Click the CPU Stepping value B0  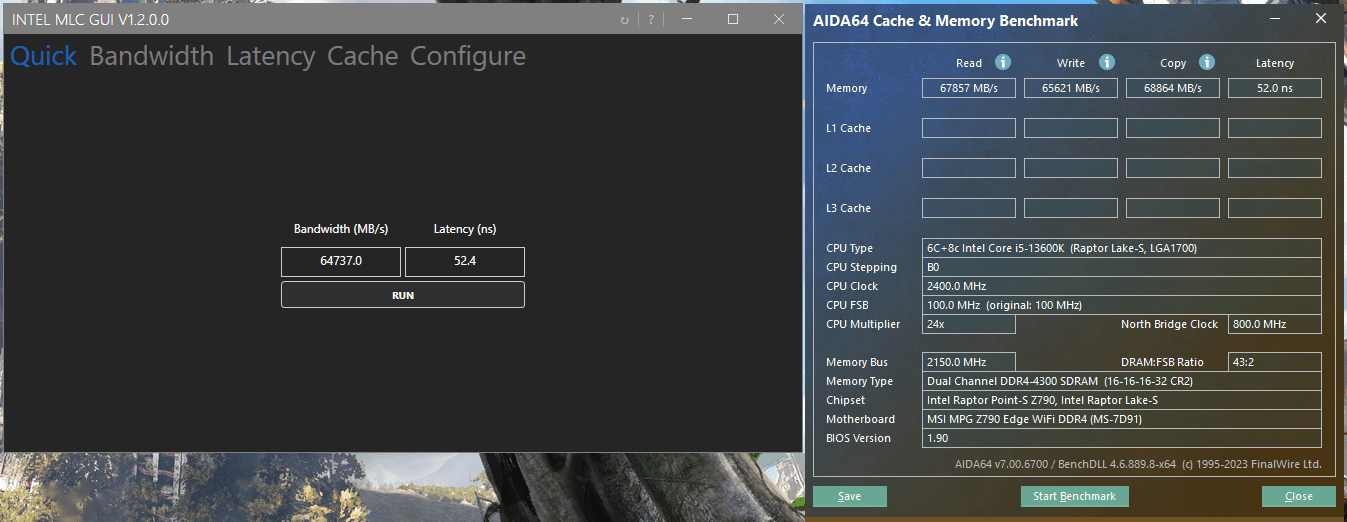1122,267
